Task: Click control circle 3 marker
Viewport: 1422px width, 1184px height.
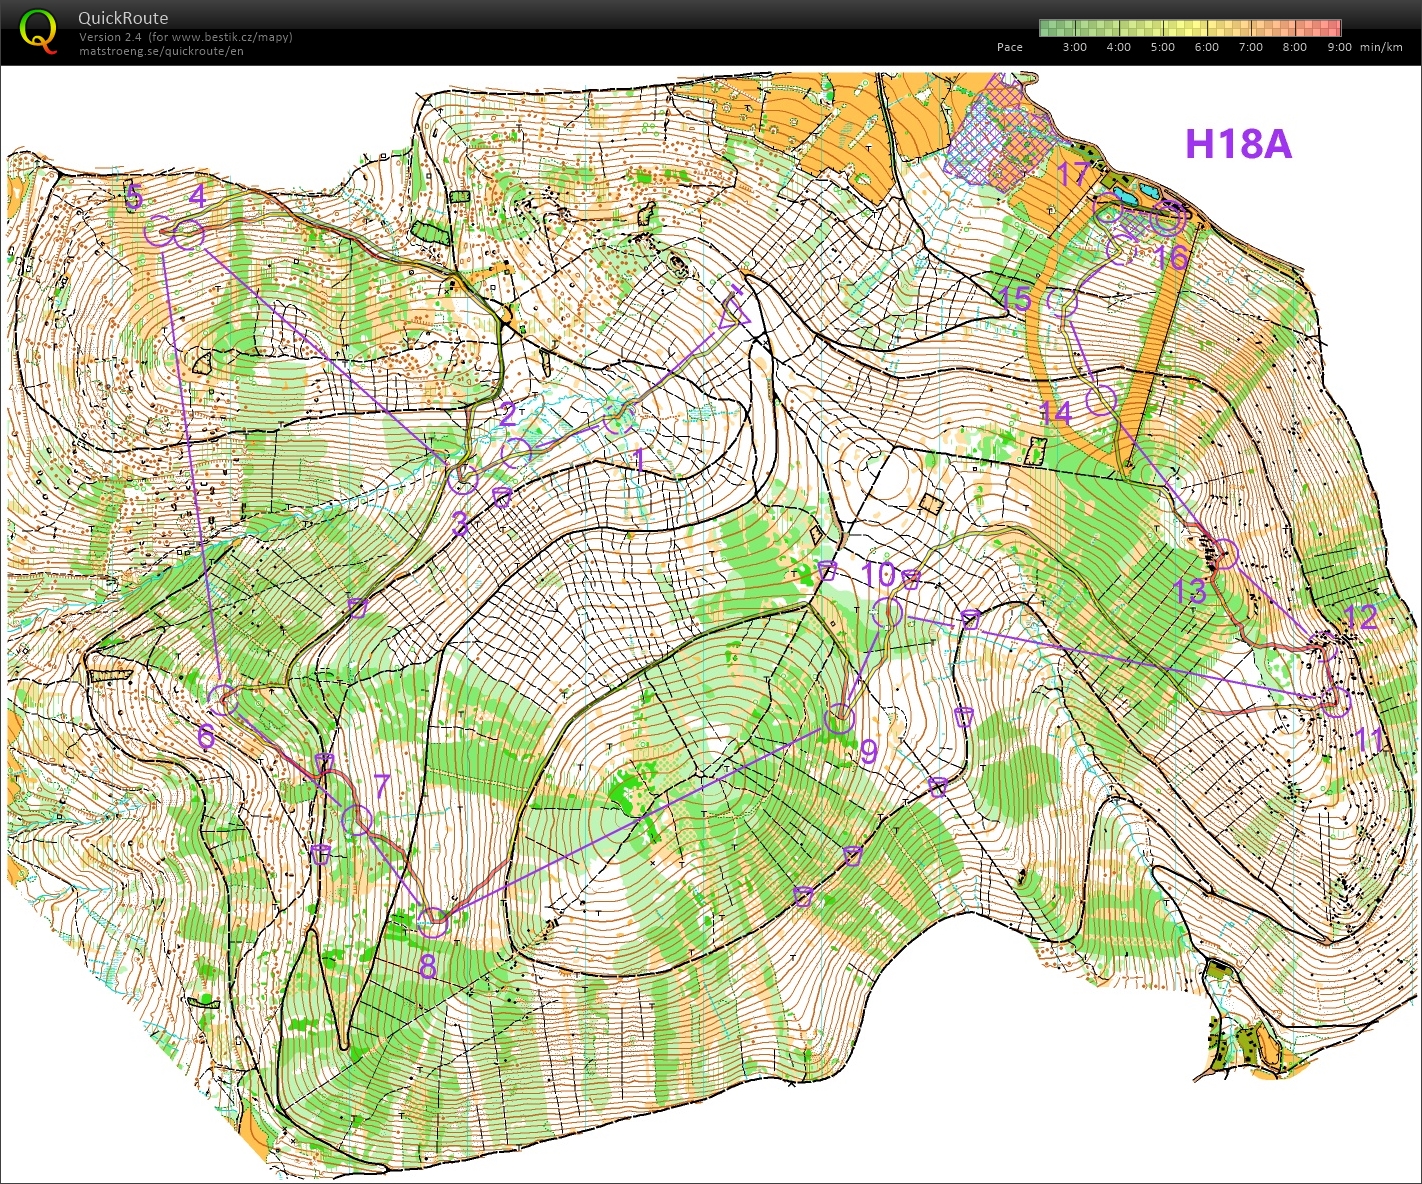Action: click(462, 480)
